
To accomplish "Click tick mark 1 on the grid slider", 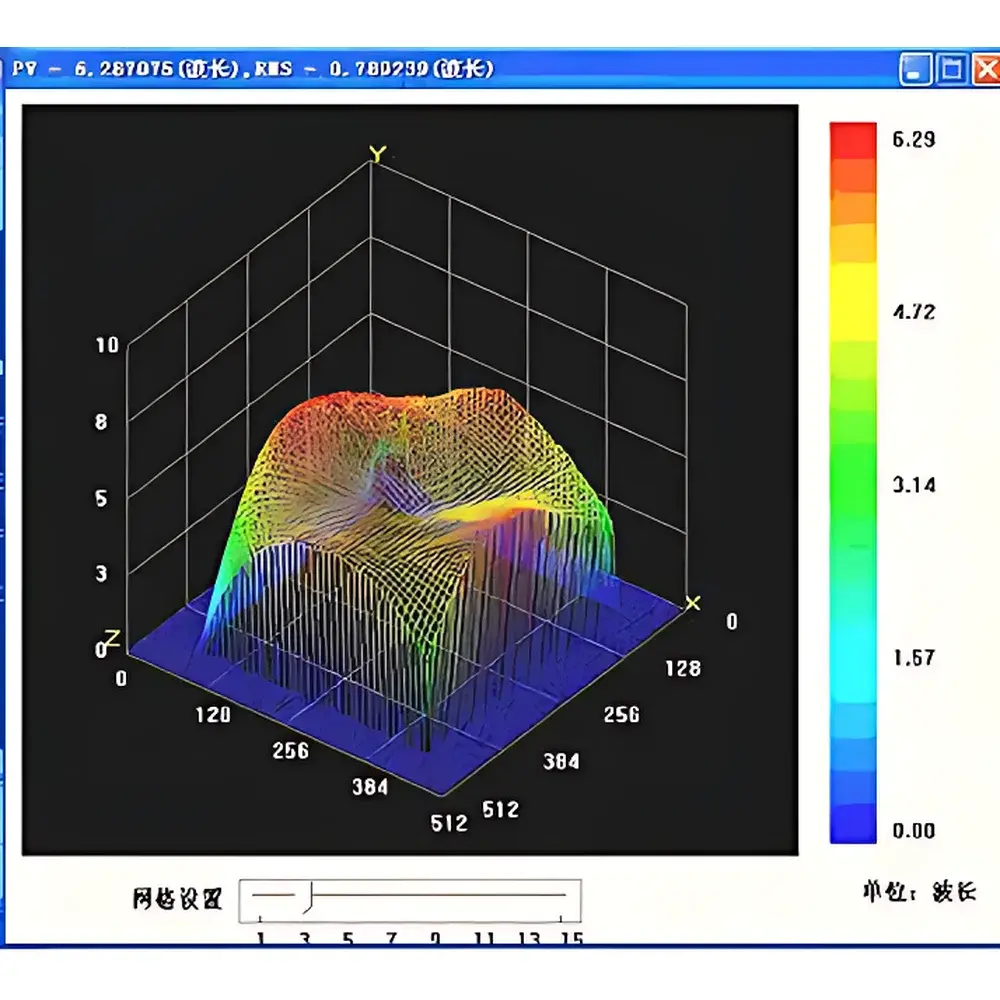I will (260, 938).
